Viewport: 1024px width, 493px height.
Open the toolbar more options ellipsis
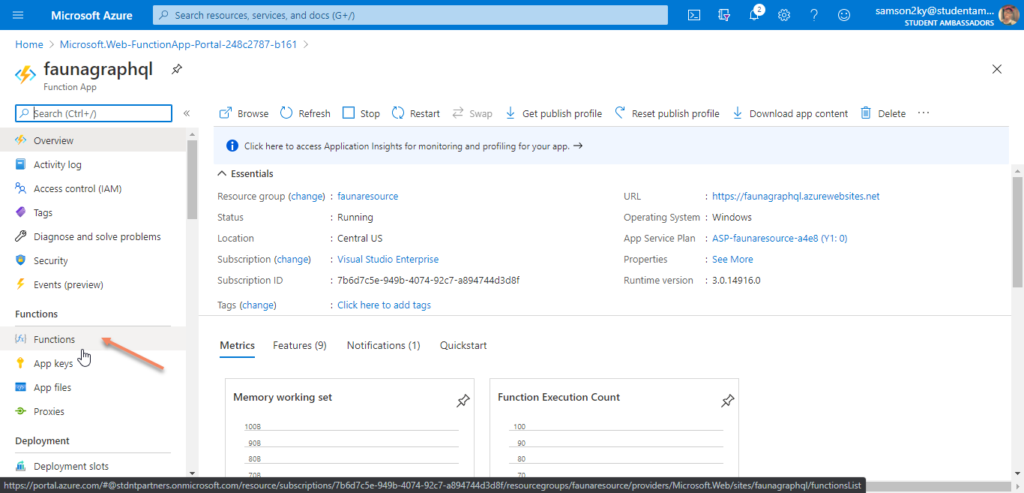tap(923, 113)
